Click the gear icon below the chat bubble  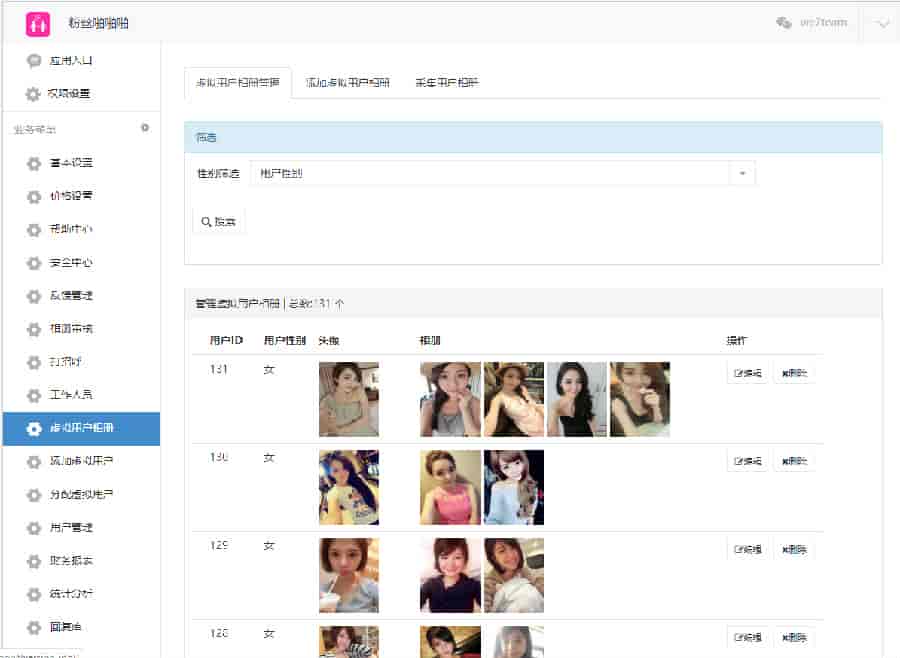click(x=34, y=94)
